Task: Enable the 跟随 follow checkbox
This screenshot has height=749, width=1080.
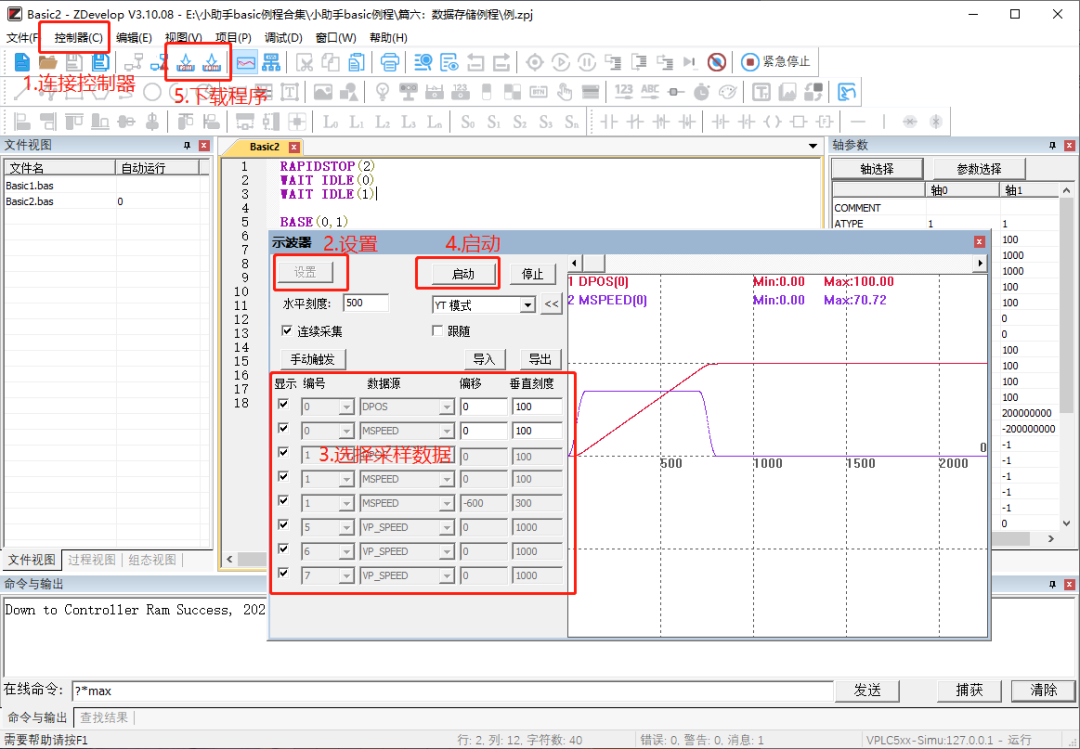Action: 437,331
